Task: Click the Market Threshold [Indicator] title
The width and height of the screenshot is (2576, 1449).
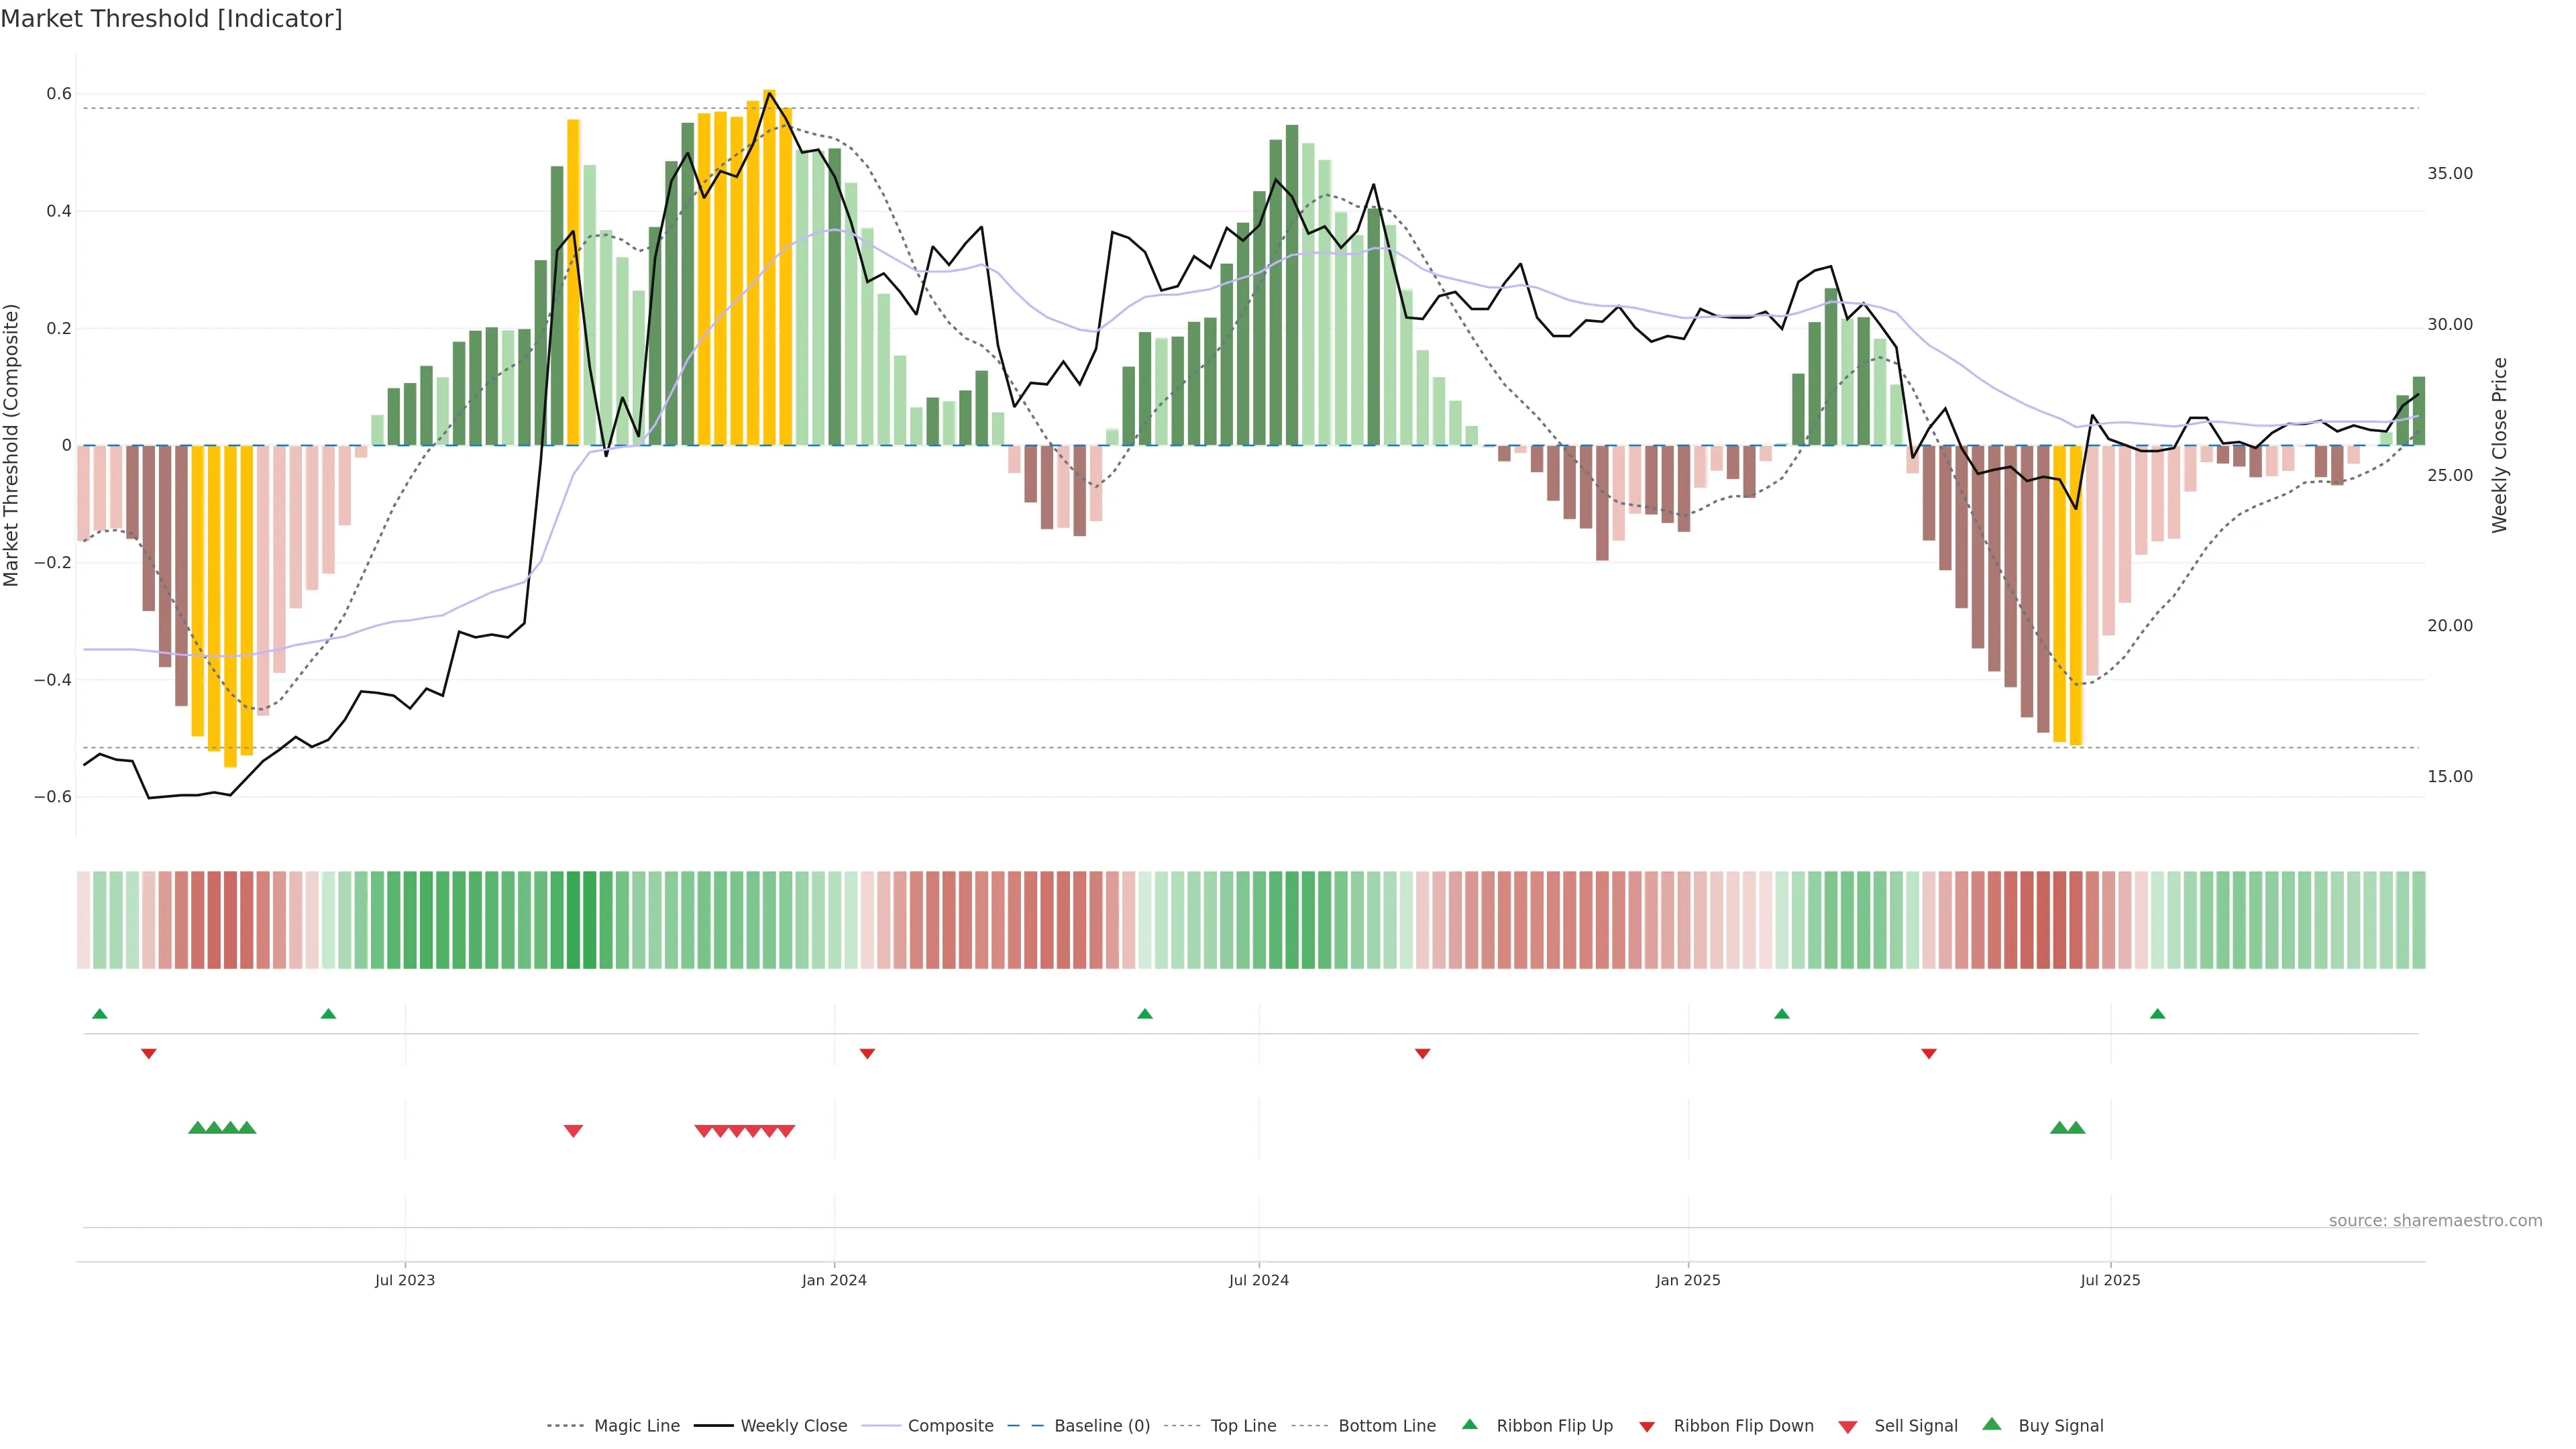Action: (171, 18)
